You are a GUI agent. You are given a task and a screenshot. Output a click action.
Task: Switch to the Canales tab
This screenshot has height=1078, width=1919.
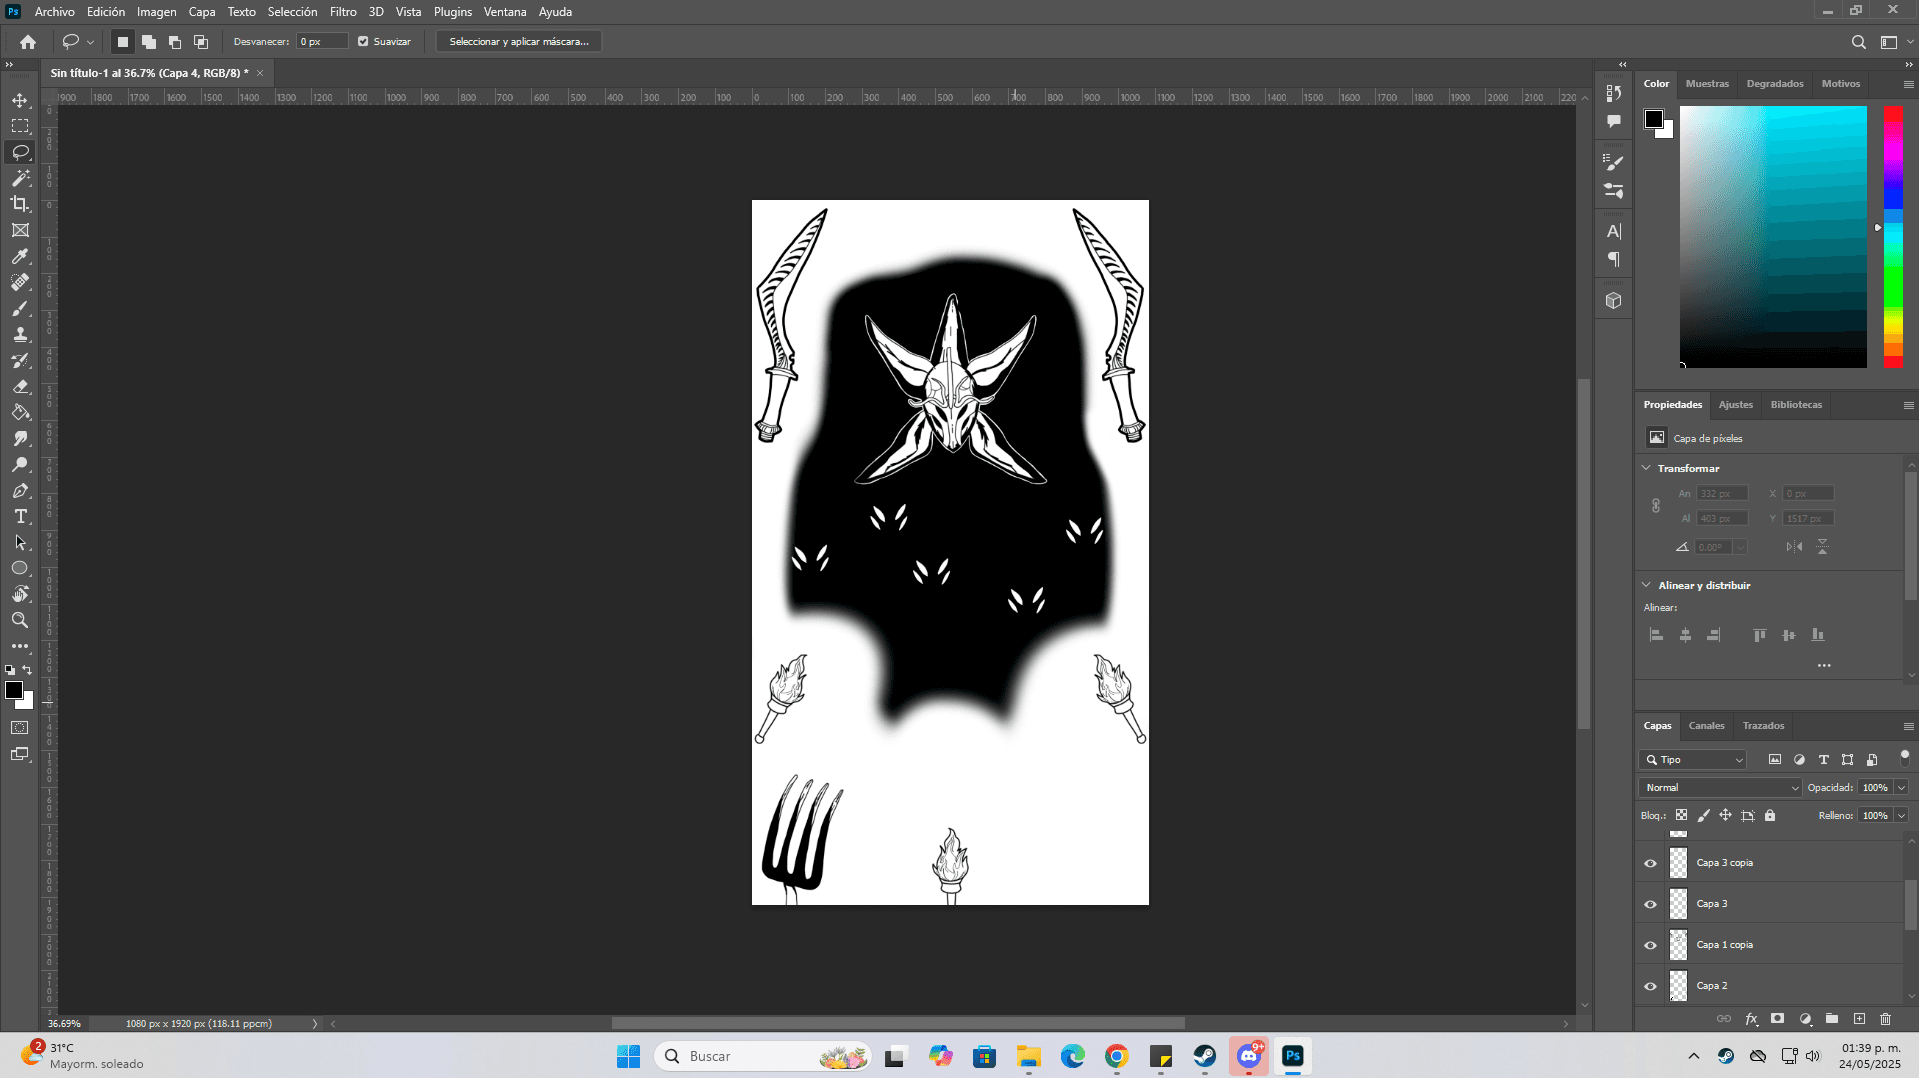click(1706, 726)
